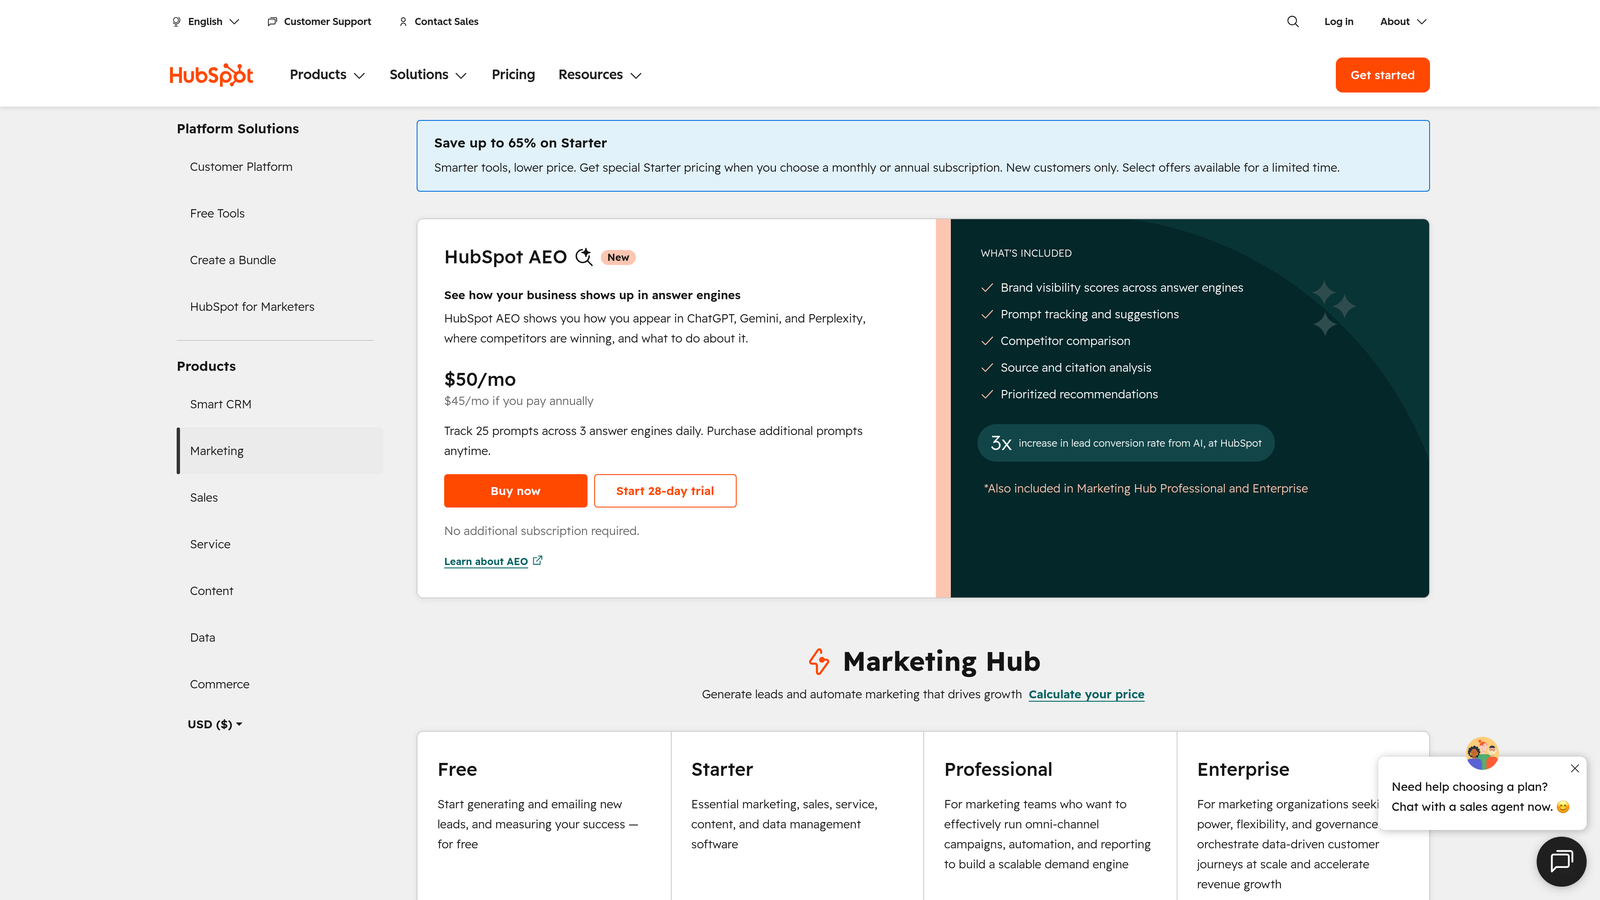The width and height of the screenshot is (1600, 900).
Task: Open the Solutions navigation dropdown
Action: click(428, 75)
